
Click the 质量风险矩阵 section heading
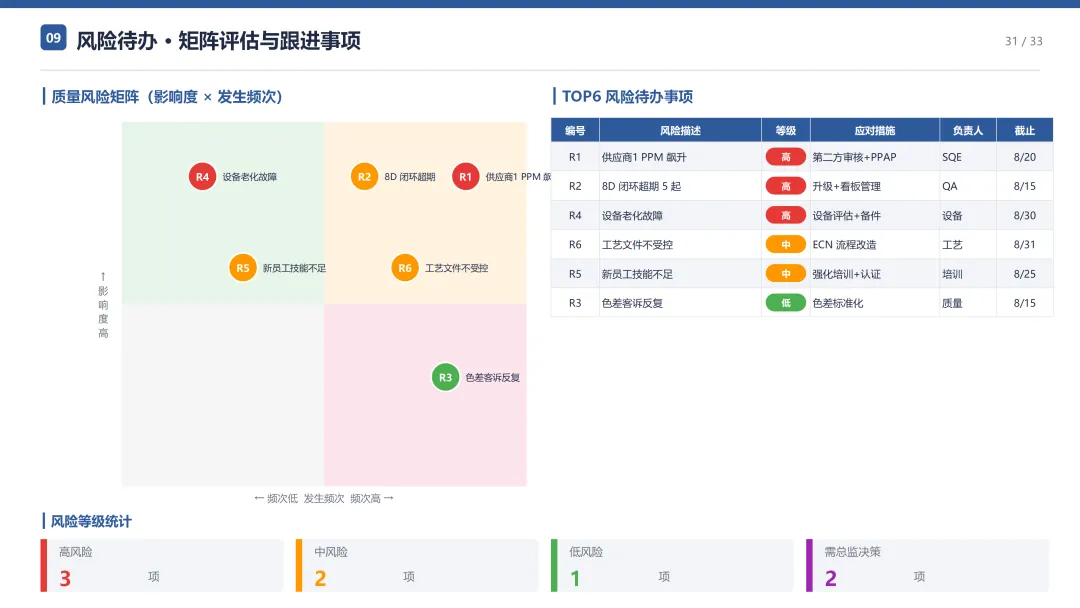[167, 97]
